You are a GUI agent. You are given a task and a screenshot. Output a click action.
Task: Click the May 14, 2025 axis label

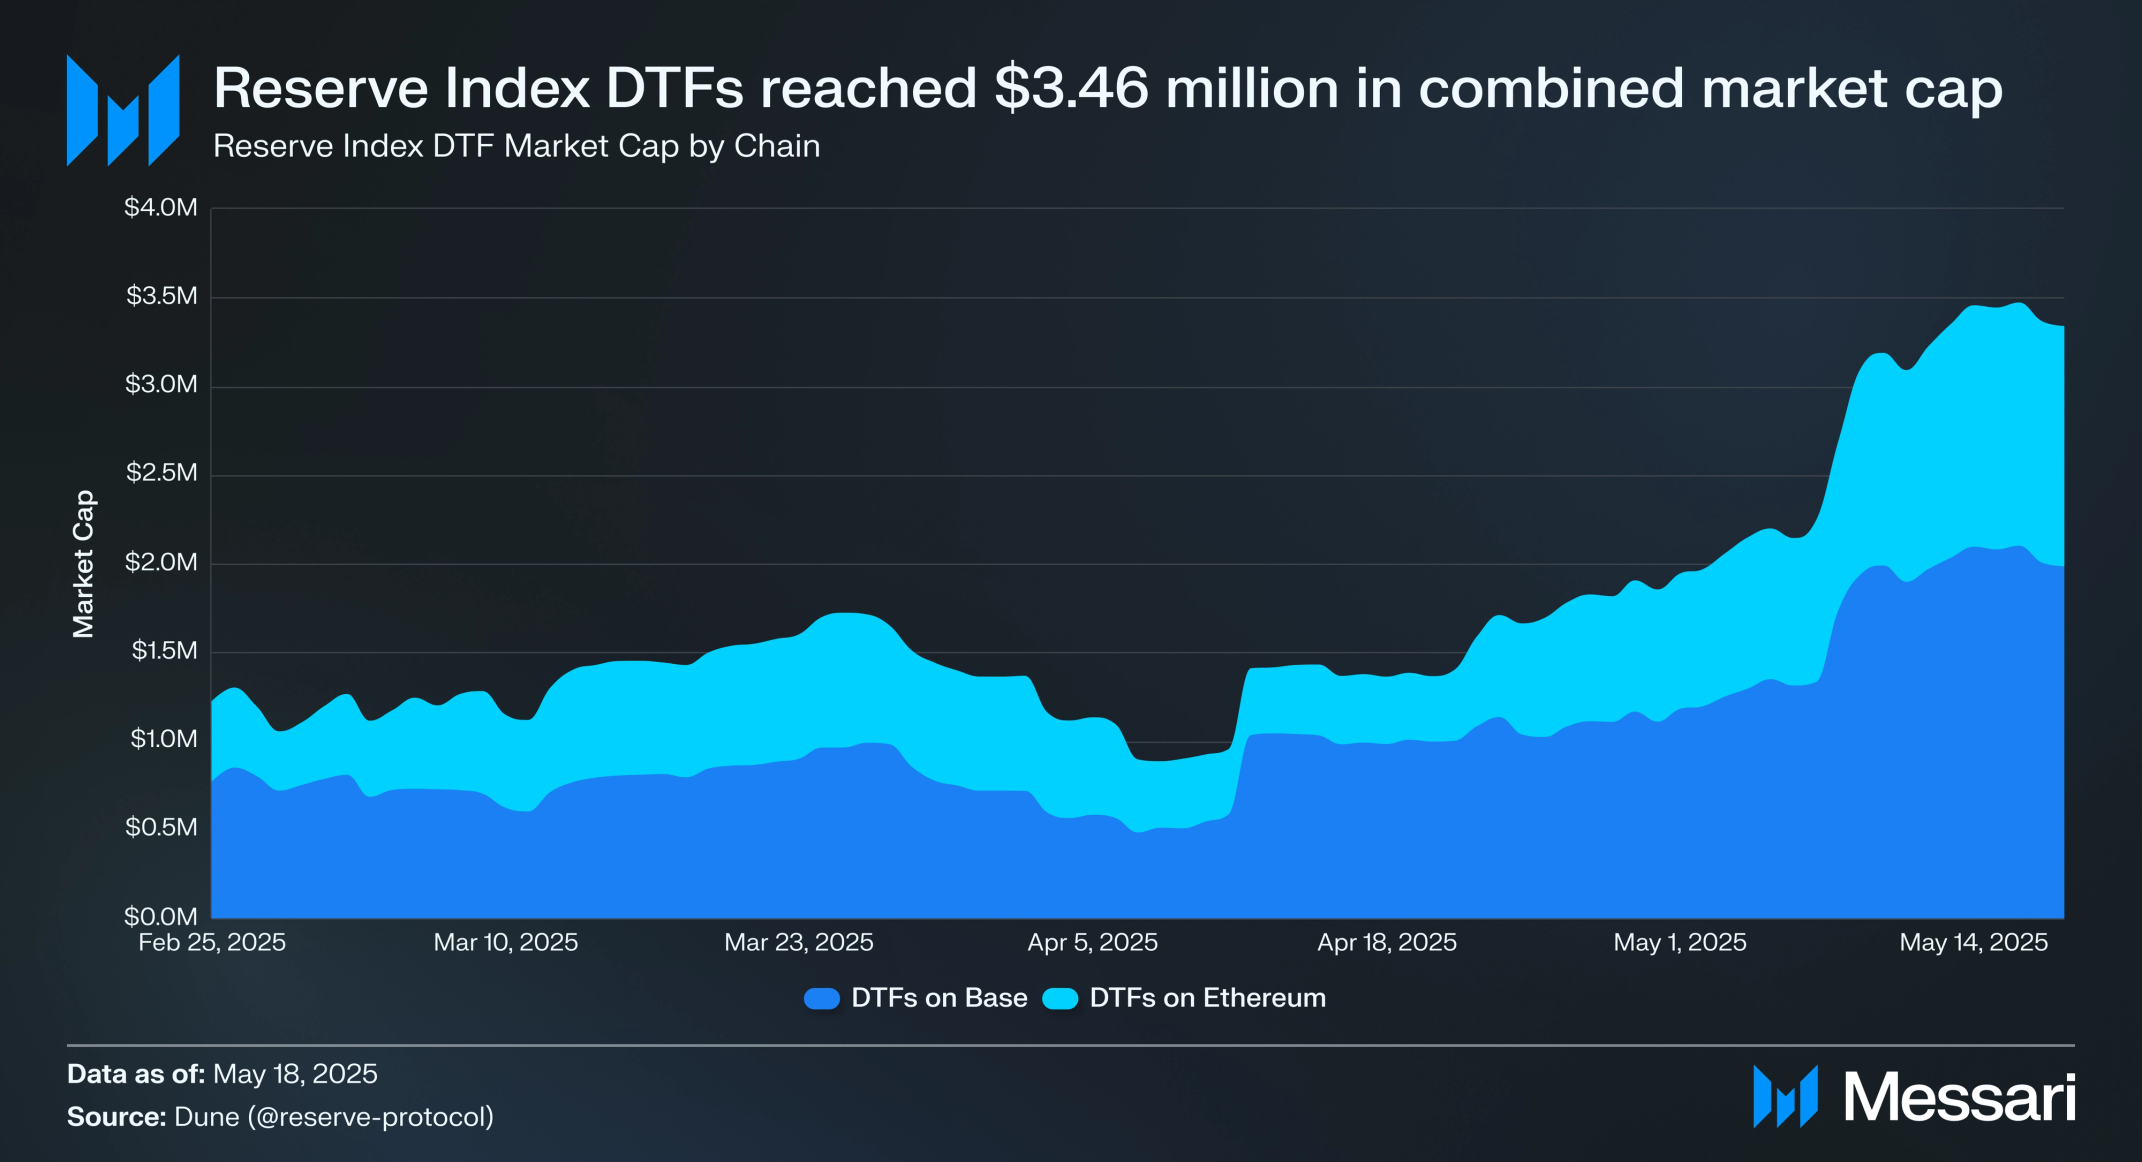[1974, 942]
